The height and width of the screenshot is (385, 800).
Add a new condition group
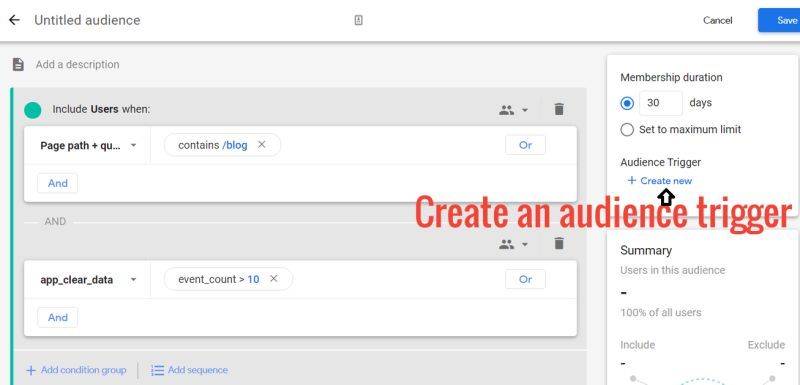coord(76,370)
